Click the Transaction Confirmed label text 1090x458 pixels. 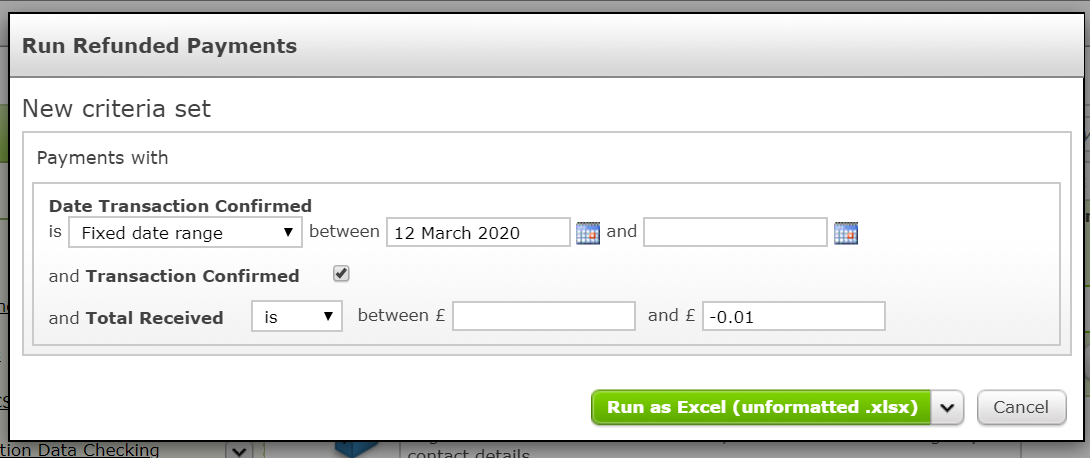click(193, 276)
